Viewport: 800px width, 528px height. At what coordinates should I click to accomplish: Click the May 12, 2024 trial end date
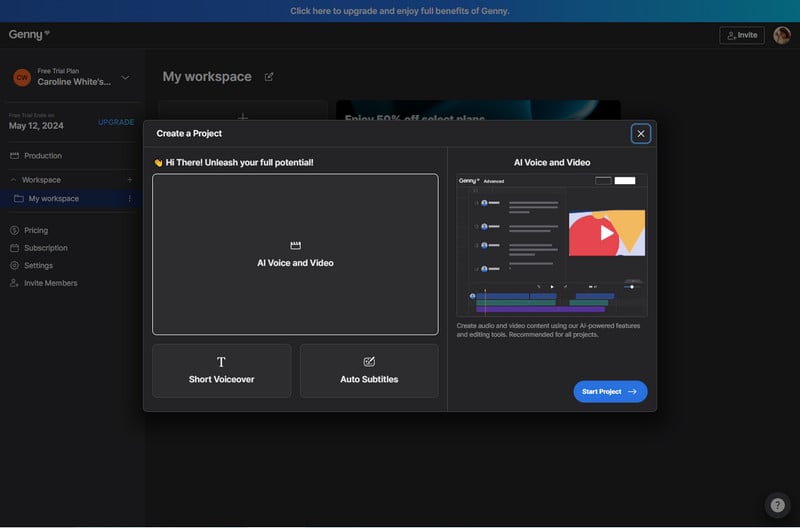click(x=36, y=126)
